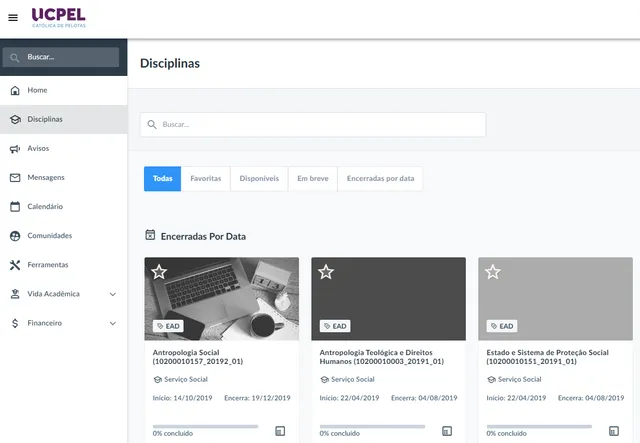Click the Ferramentas tools icon
The image size is (640, 443).
click(x=15, y=265)
